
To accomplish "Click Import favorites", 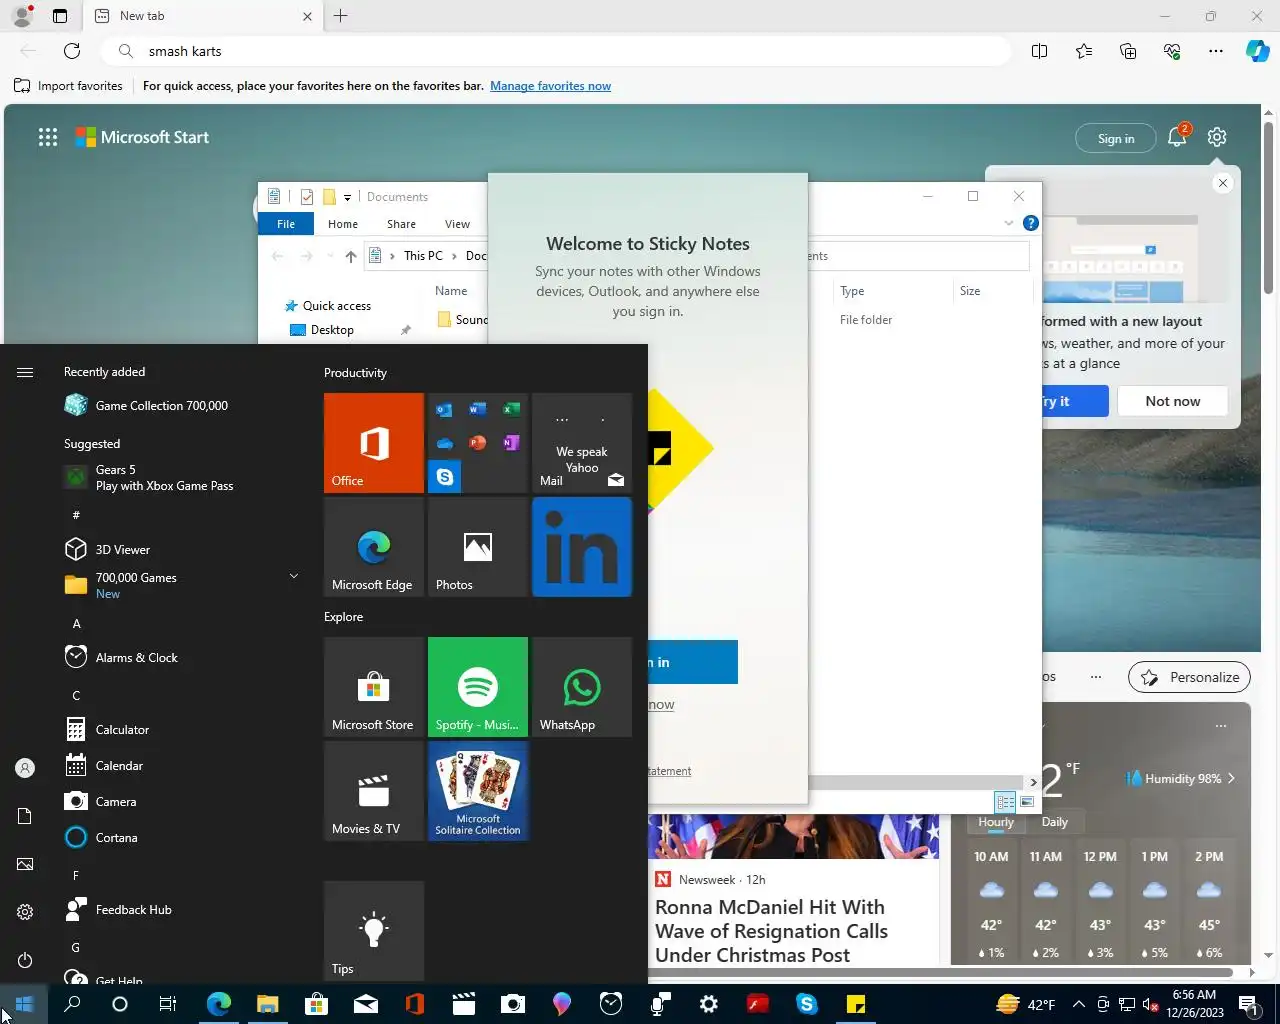I will click(x=68, y=86).
